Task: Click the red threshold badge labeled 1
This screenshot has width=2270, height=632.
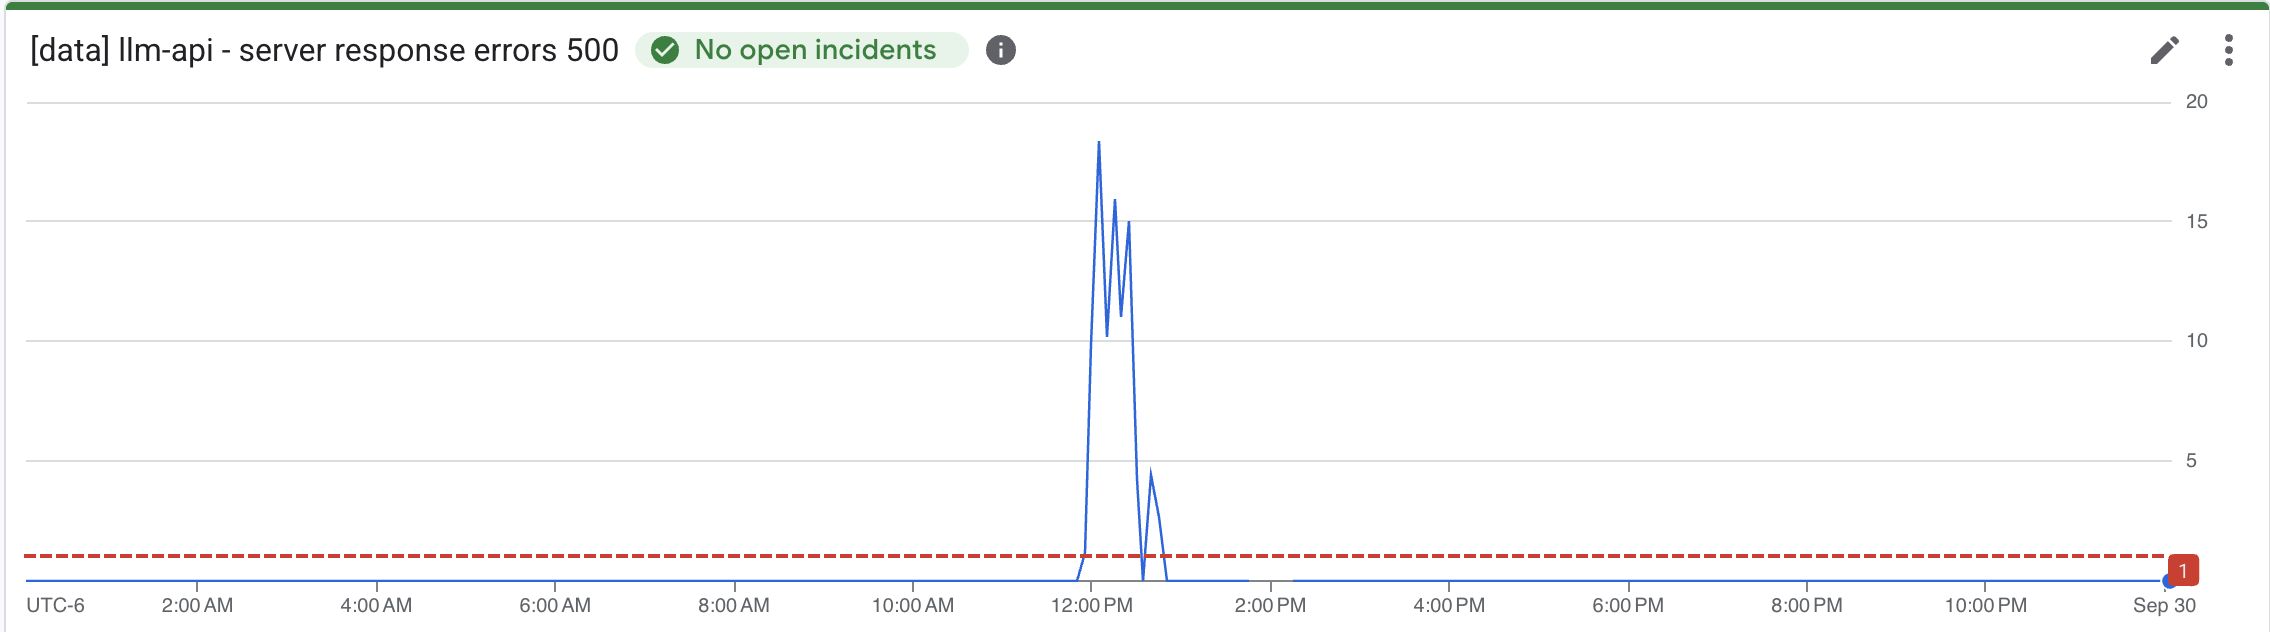Action: pyautogui.click(x=2183, y=570)
